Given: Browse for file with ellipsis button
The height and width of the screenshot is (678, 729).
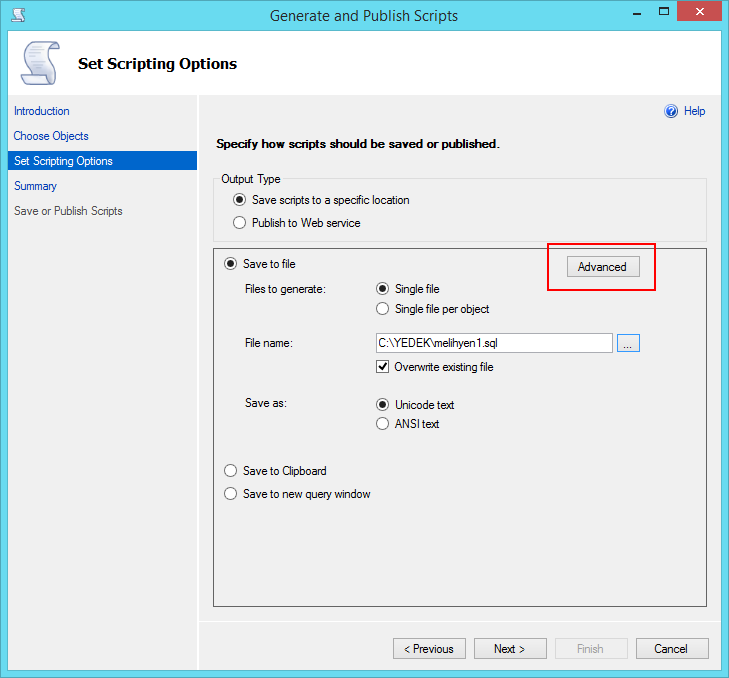Looking at the screenshot, I should (628, 343).
